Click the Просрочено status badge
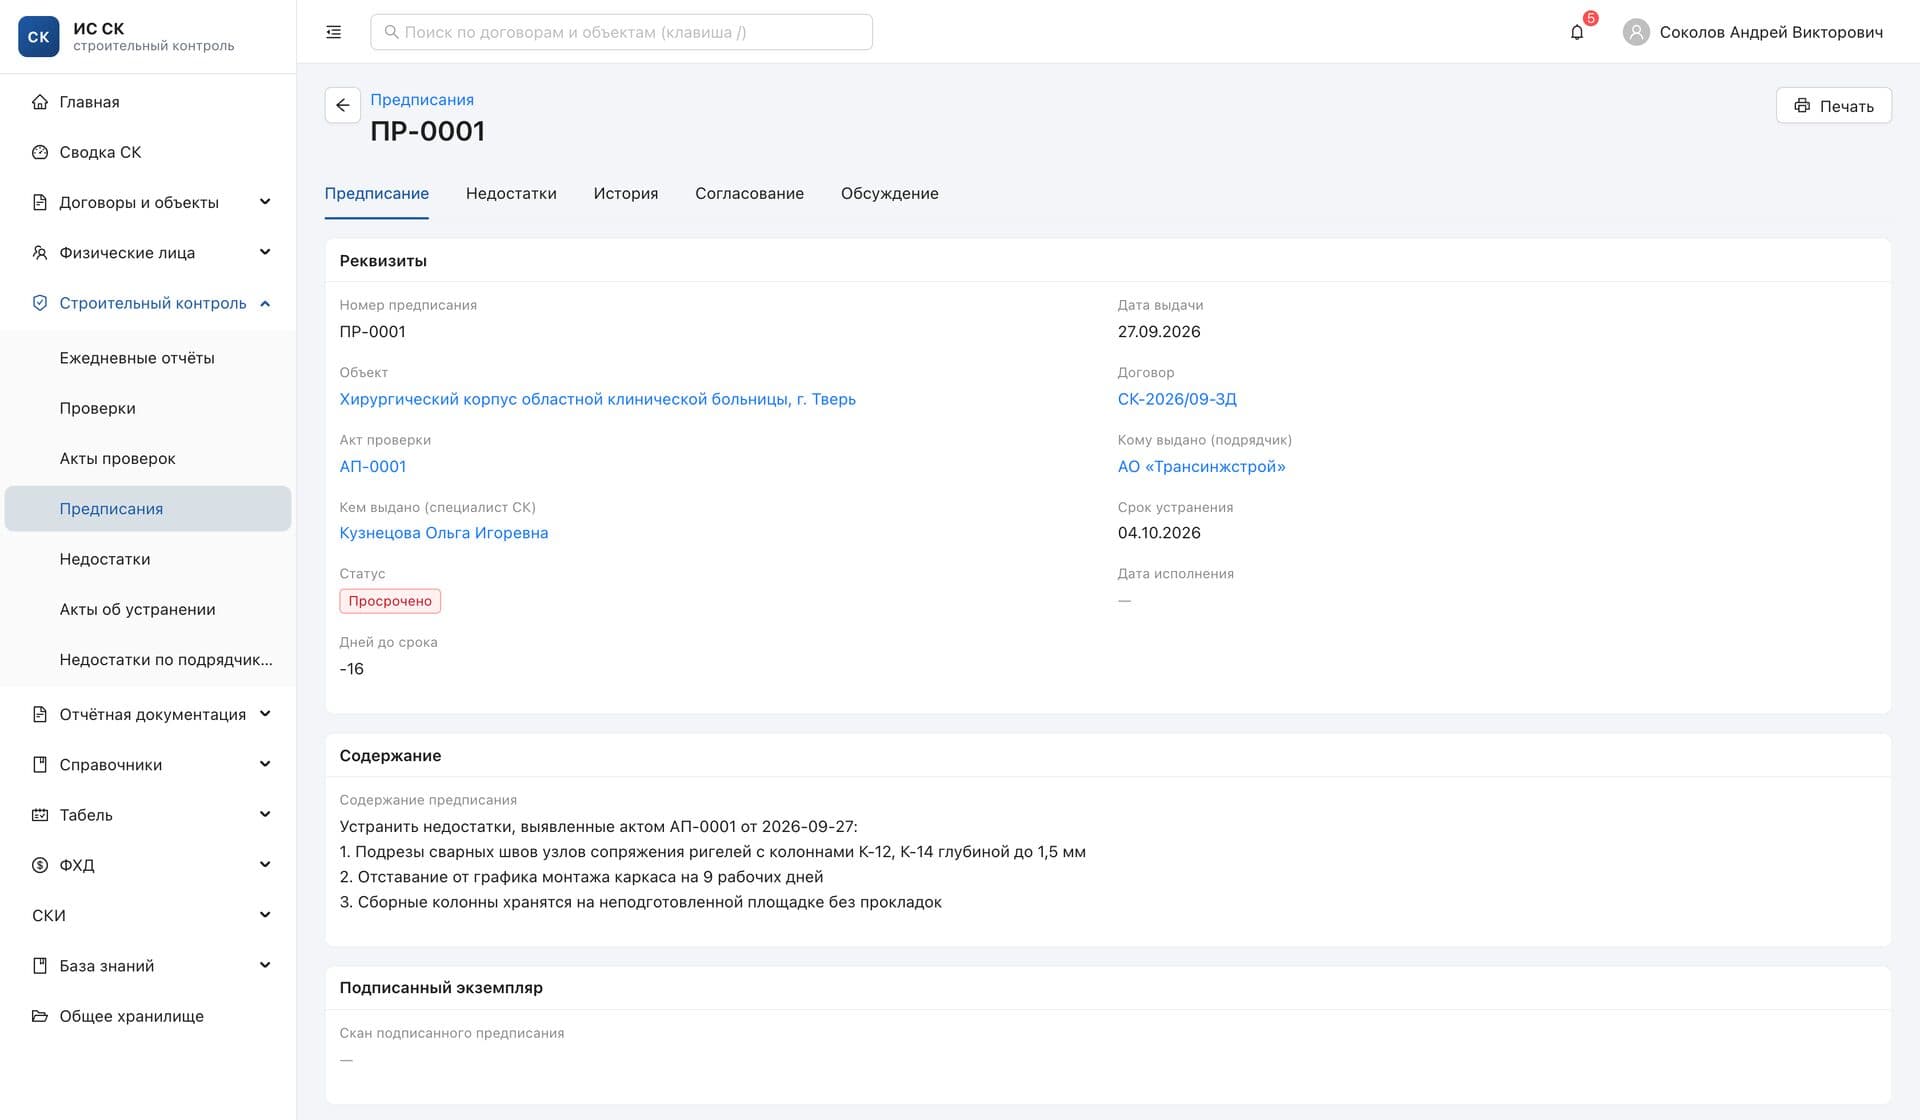This screenshot has width=1920, height=1120. point(390,601)
